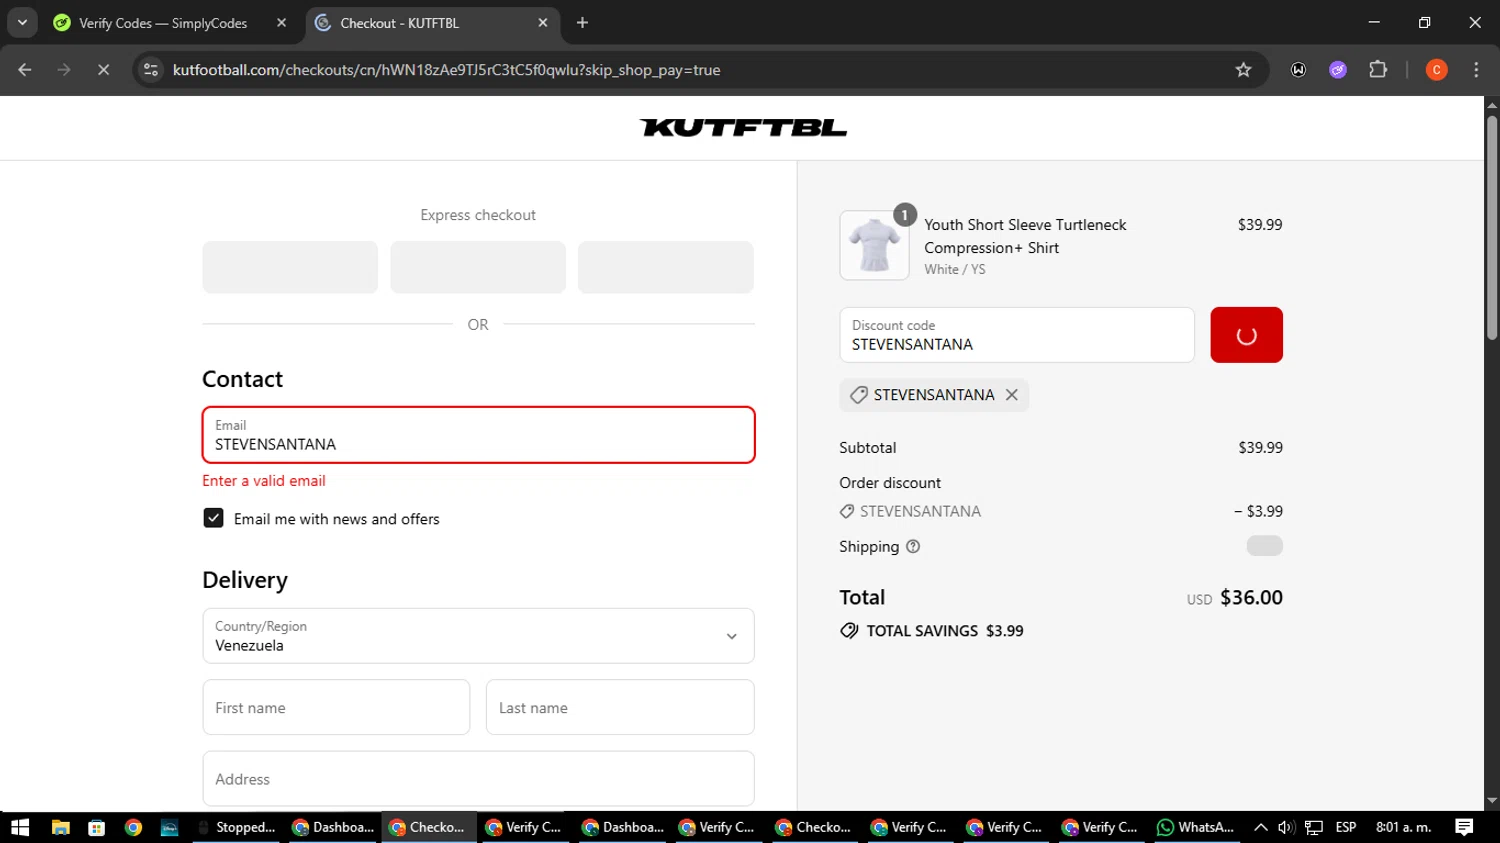Click the Address field
This screenshot has height=843, width=1500.
click(478, 779)
